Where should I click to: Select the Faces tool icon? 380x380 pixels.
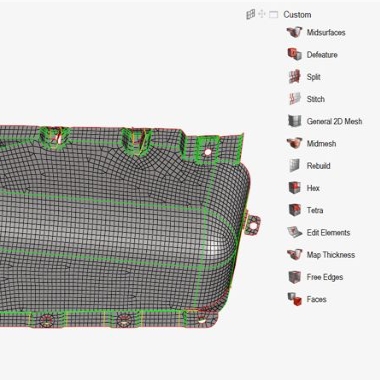pos(294,299)
